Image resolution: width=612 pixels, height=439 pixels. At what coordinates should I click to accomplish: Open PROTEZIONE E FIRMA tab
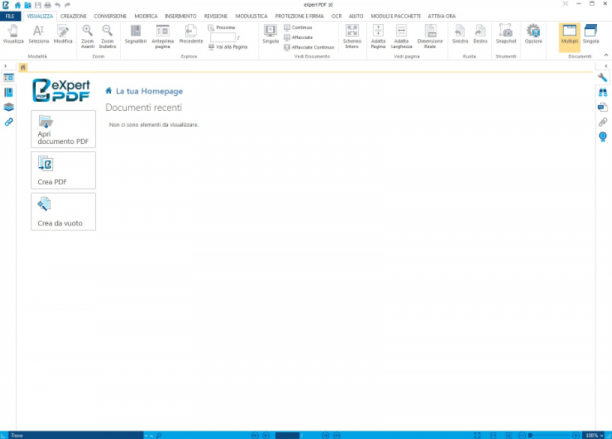click(299, 16)
